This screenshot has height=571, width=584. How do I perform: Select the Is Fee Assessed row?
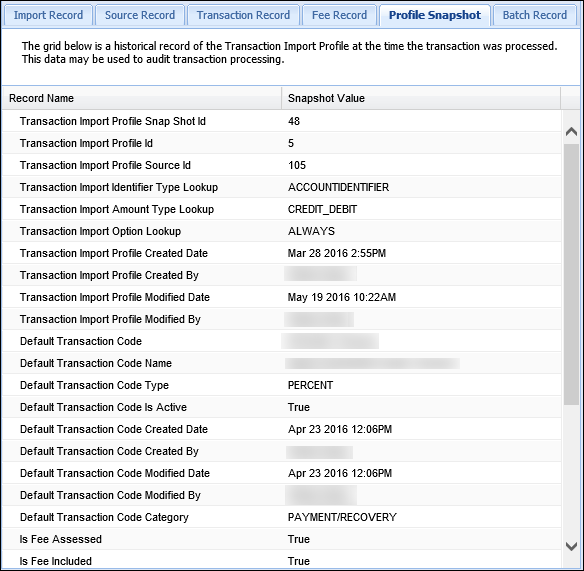[282, 539]
